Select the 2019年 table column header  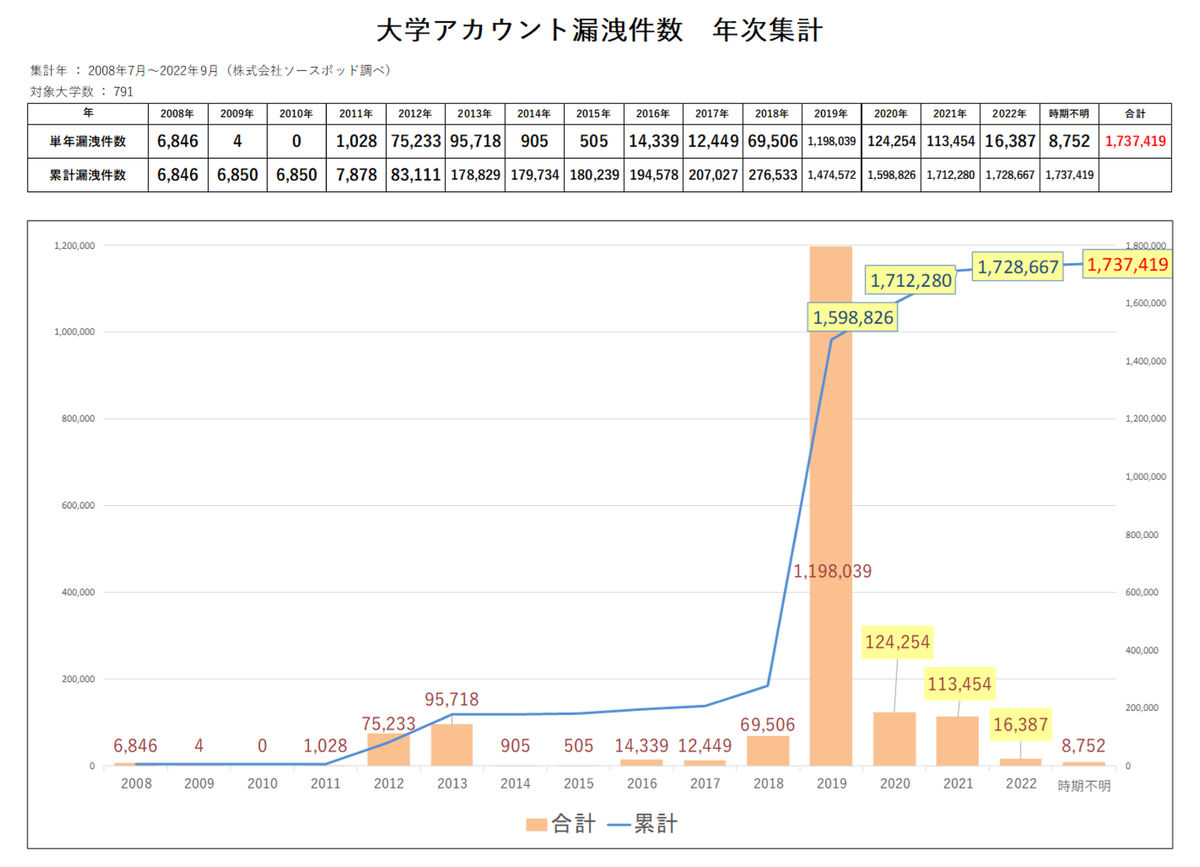tap(831, 114)
